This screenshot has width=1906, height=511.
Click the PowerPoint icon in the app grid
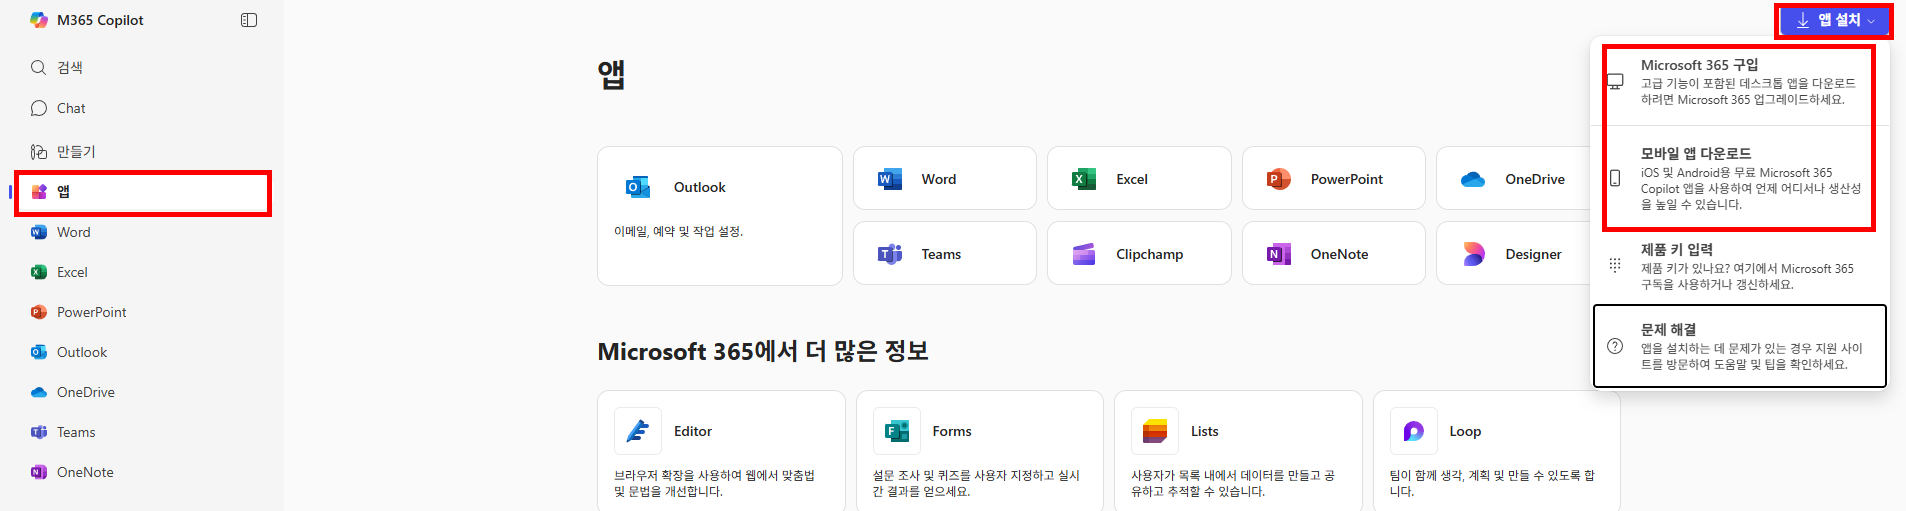click(x=1278, y=179)
